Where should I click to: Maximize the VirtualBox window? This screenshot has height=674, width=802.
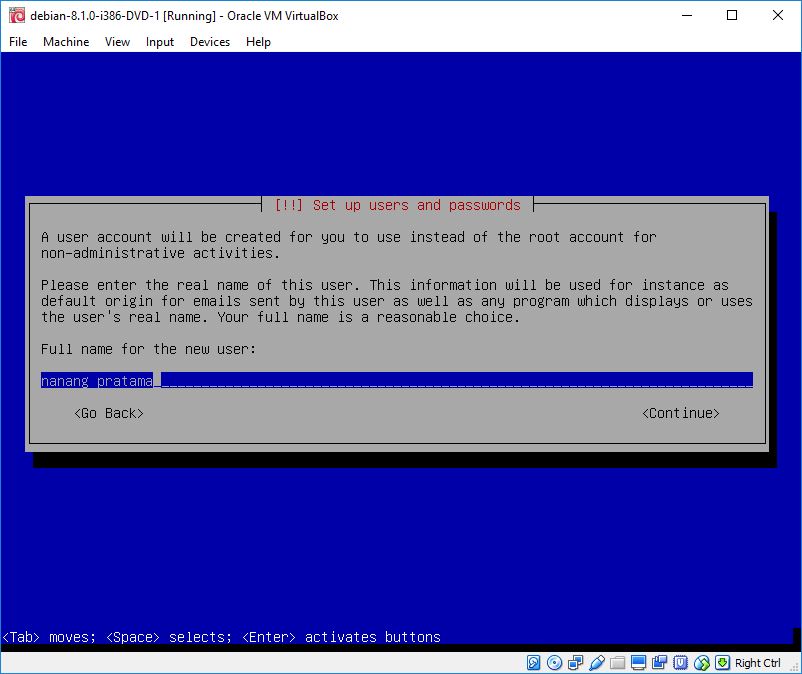pyautogui.click(x=732, y=15)
